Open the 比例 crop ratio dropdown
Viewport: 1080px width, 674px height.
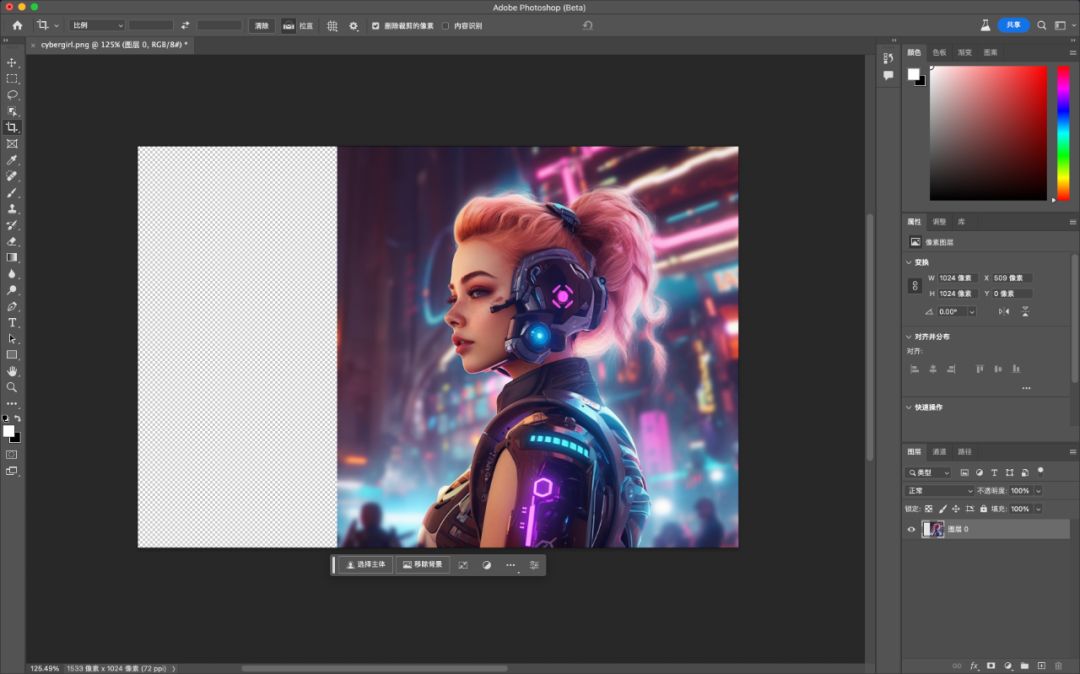pyautogui.click(x=97, y=25)
